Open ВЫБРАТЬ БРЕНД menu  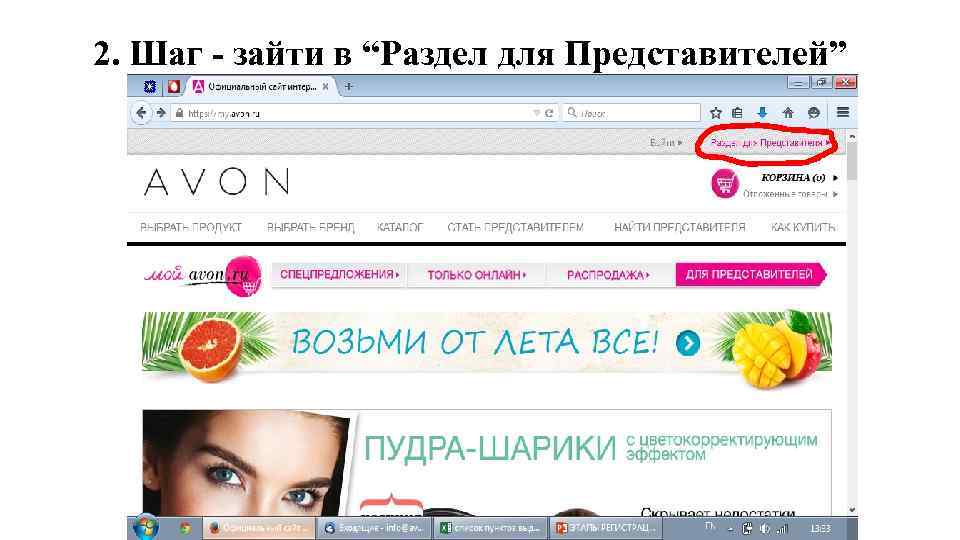[x=310, y=227]
